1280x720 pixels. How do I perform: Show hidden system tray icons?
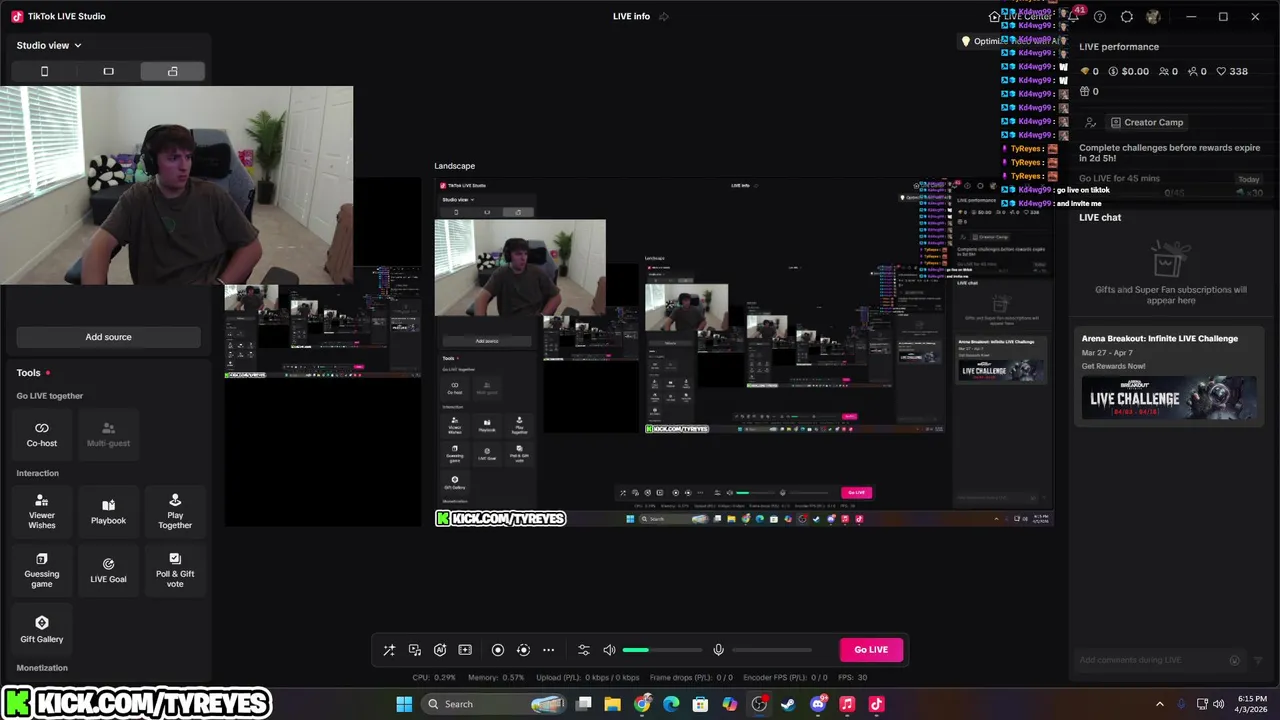(1160, 704)
